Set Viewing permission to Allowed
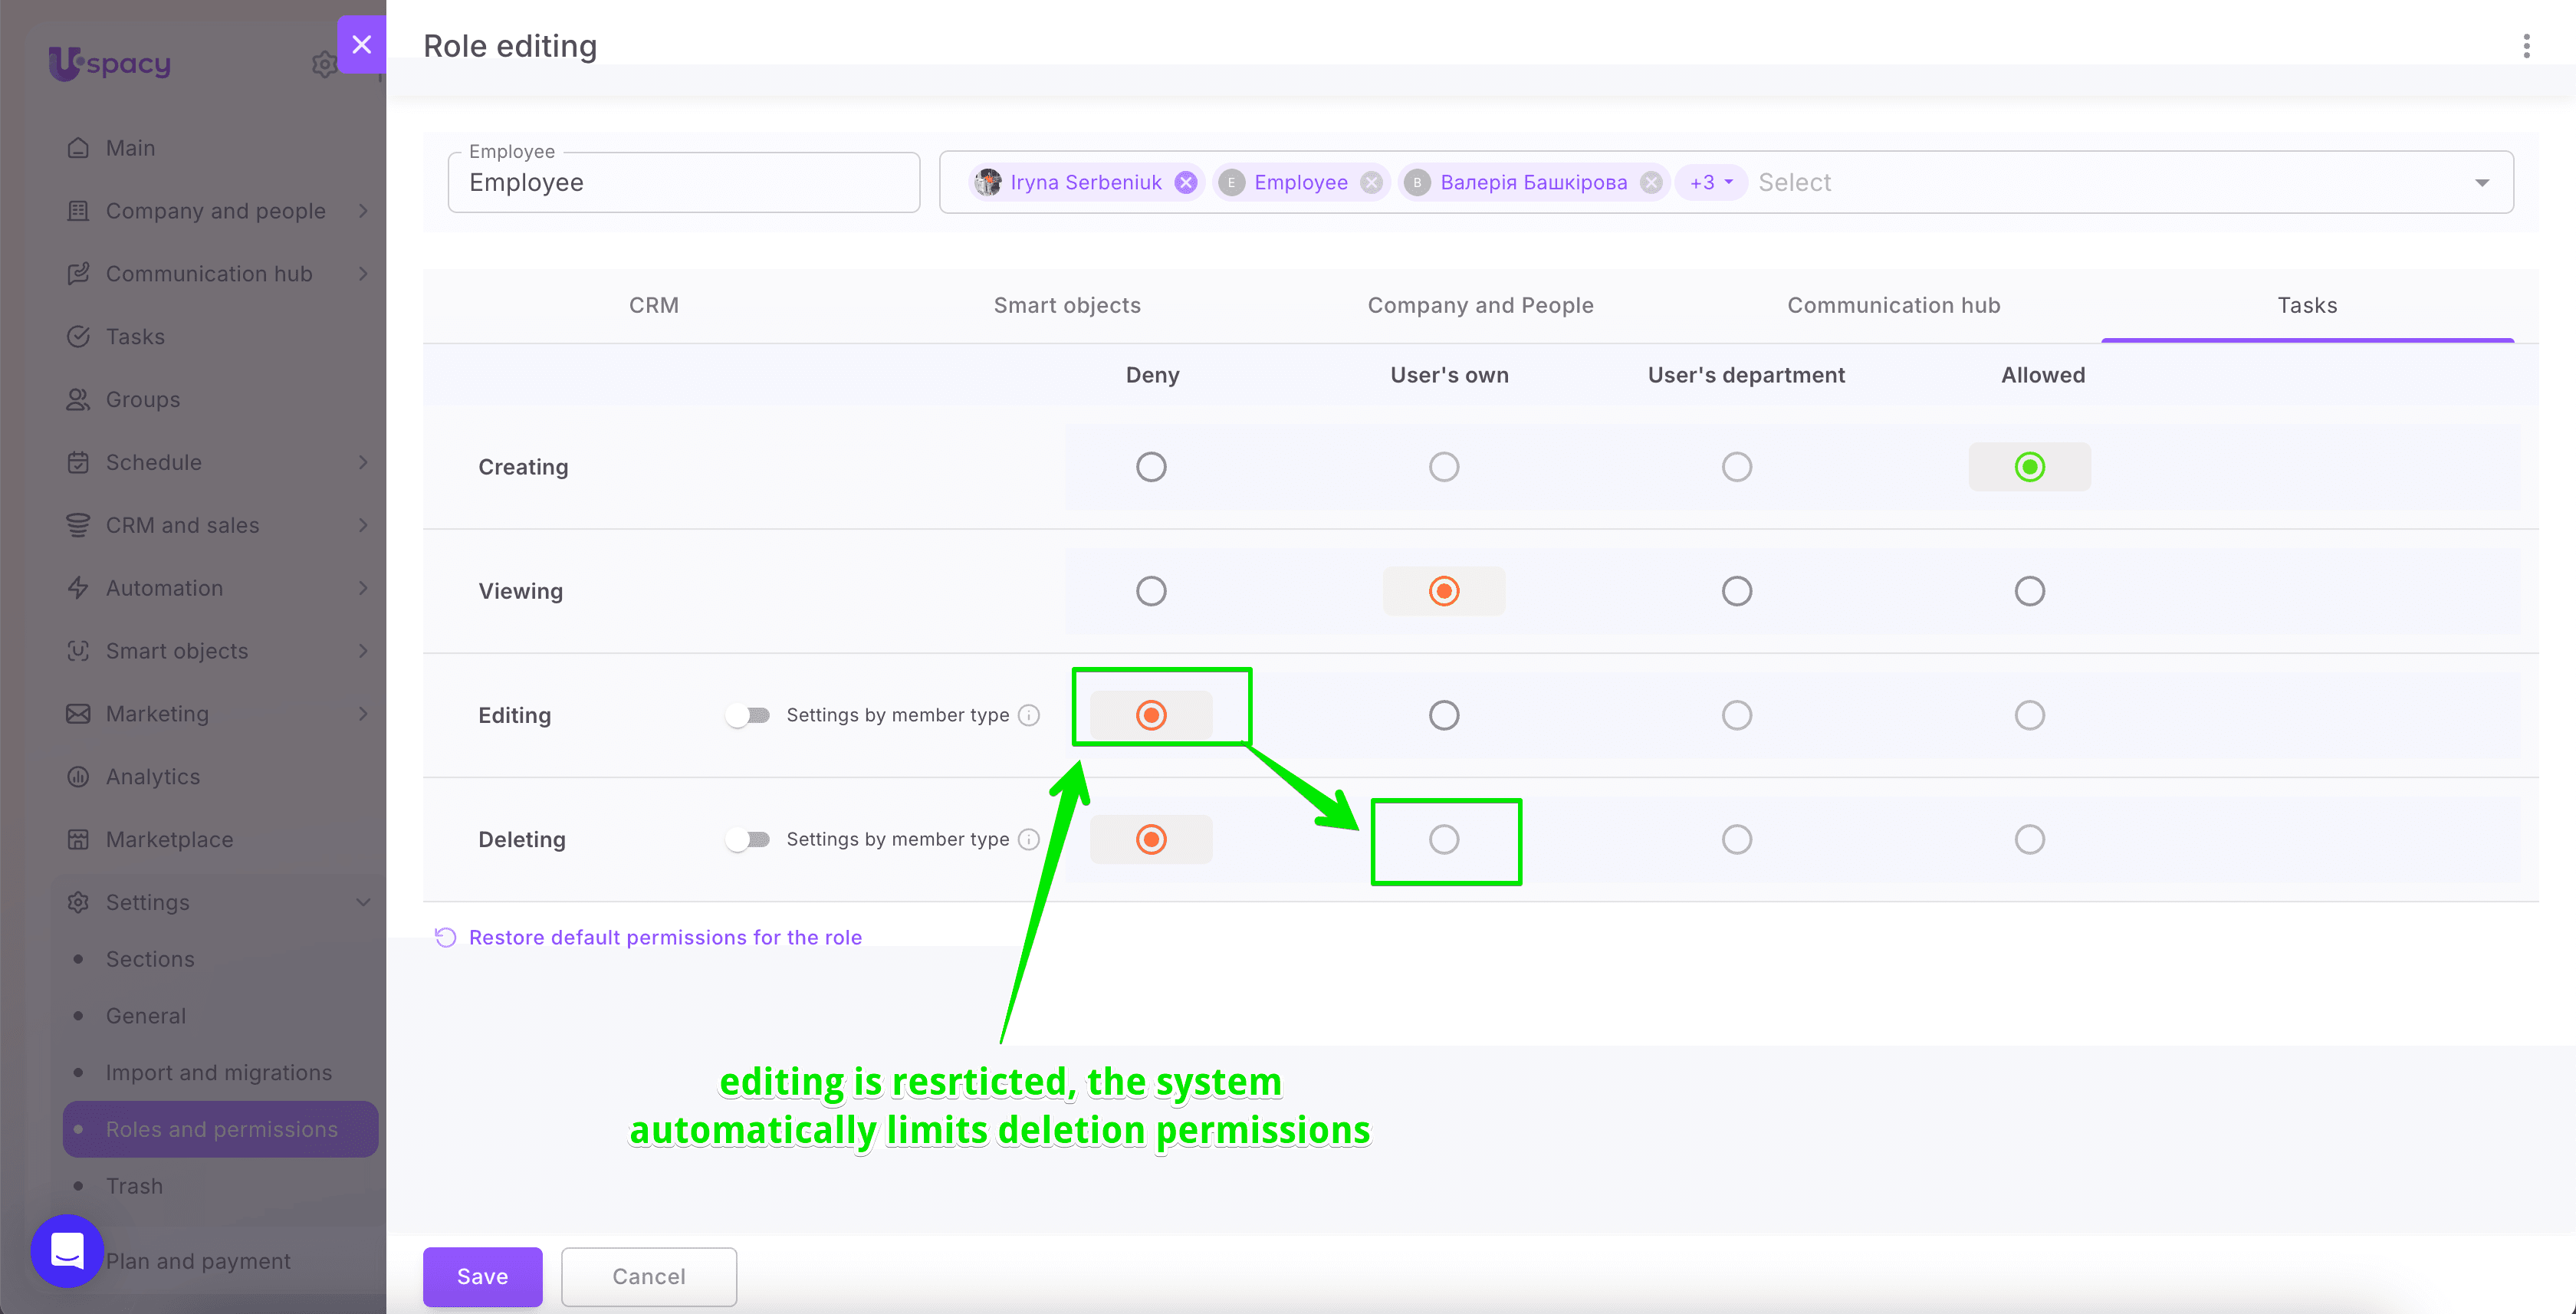The height and width of the screenshot is (1314, 2576). point(2029,591)
